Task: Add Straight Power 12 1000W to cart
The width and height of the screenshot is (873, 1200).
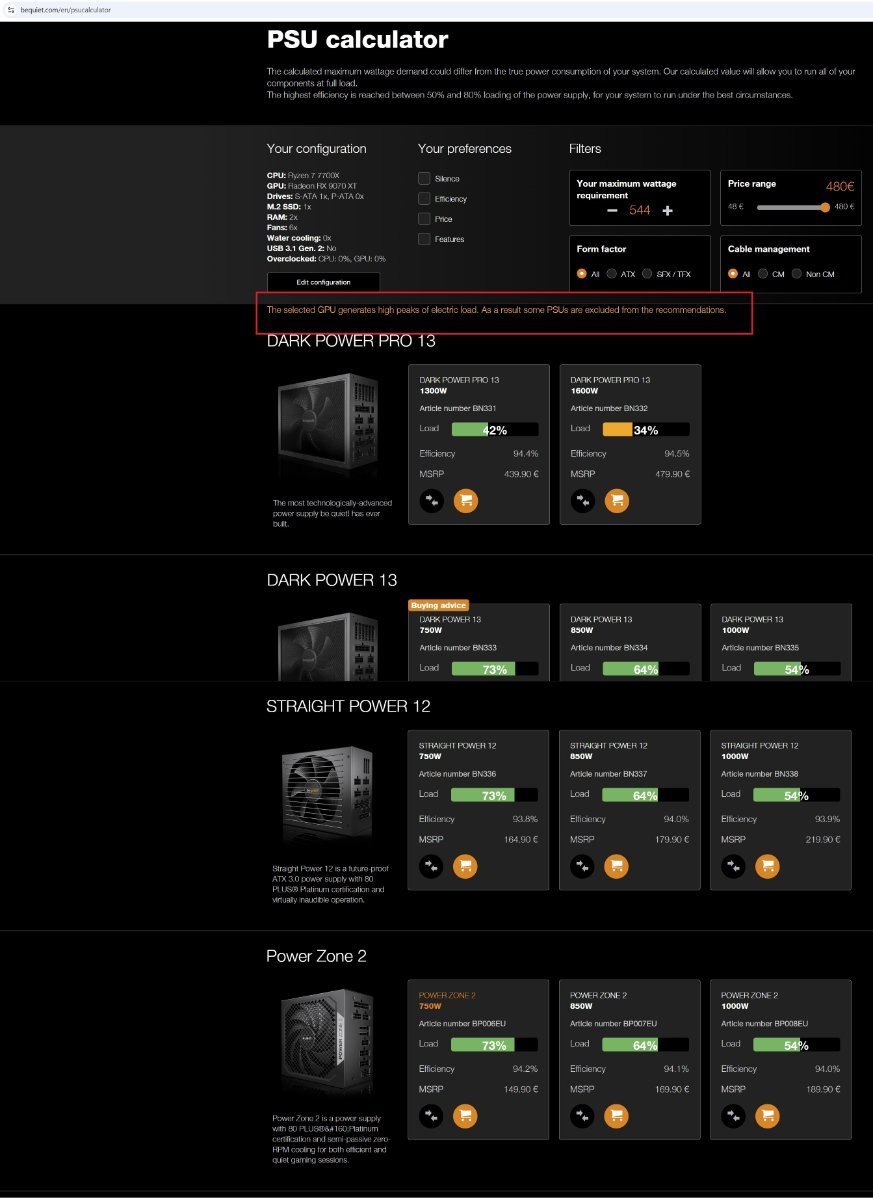Action: 767,866
